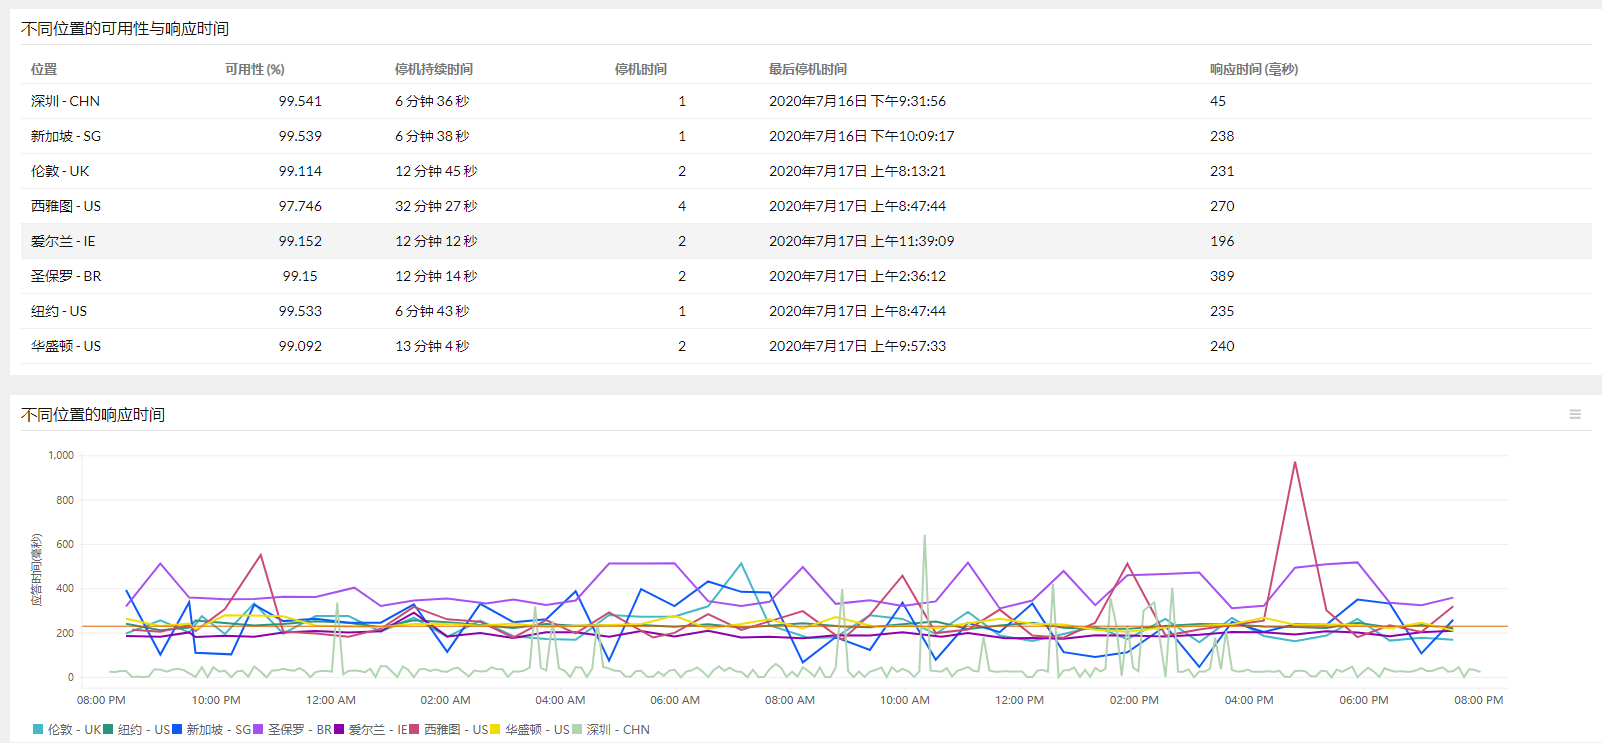Image resolution: width=1602 pixels, height=743 pixels.
Task: Click response time value 389
Action: click(1222, 276)
